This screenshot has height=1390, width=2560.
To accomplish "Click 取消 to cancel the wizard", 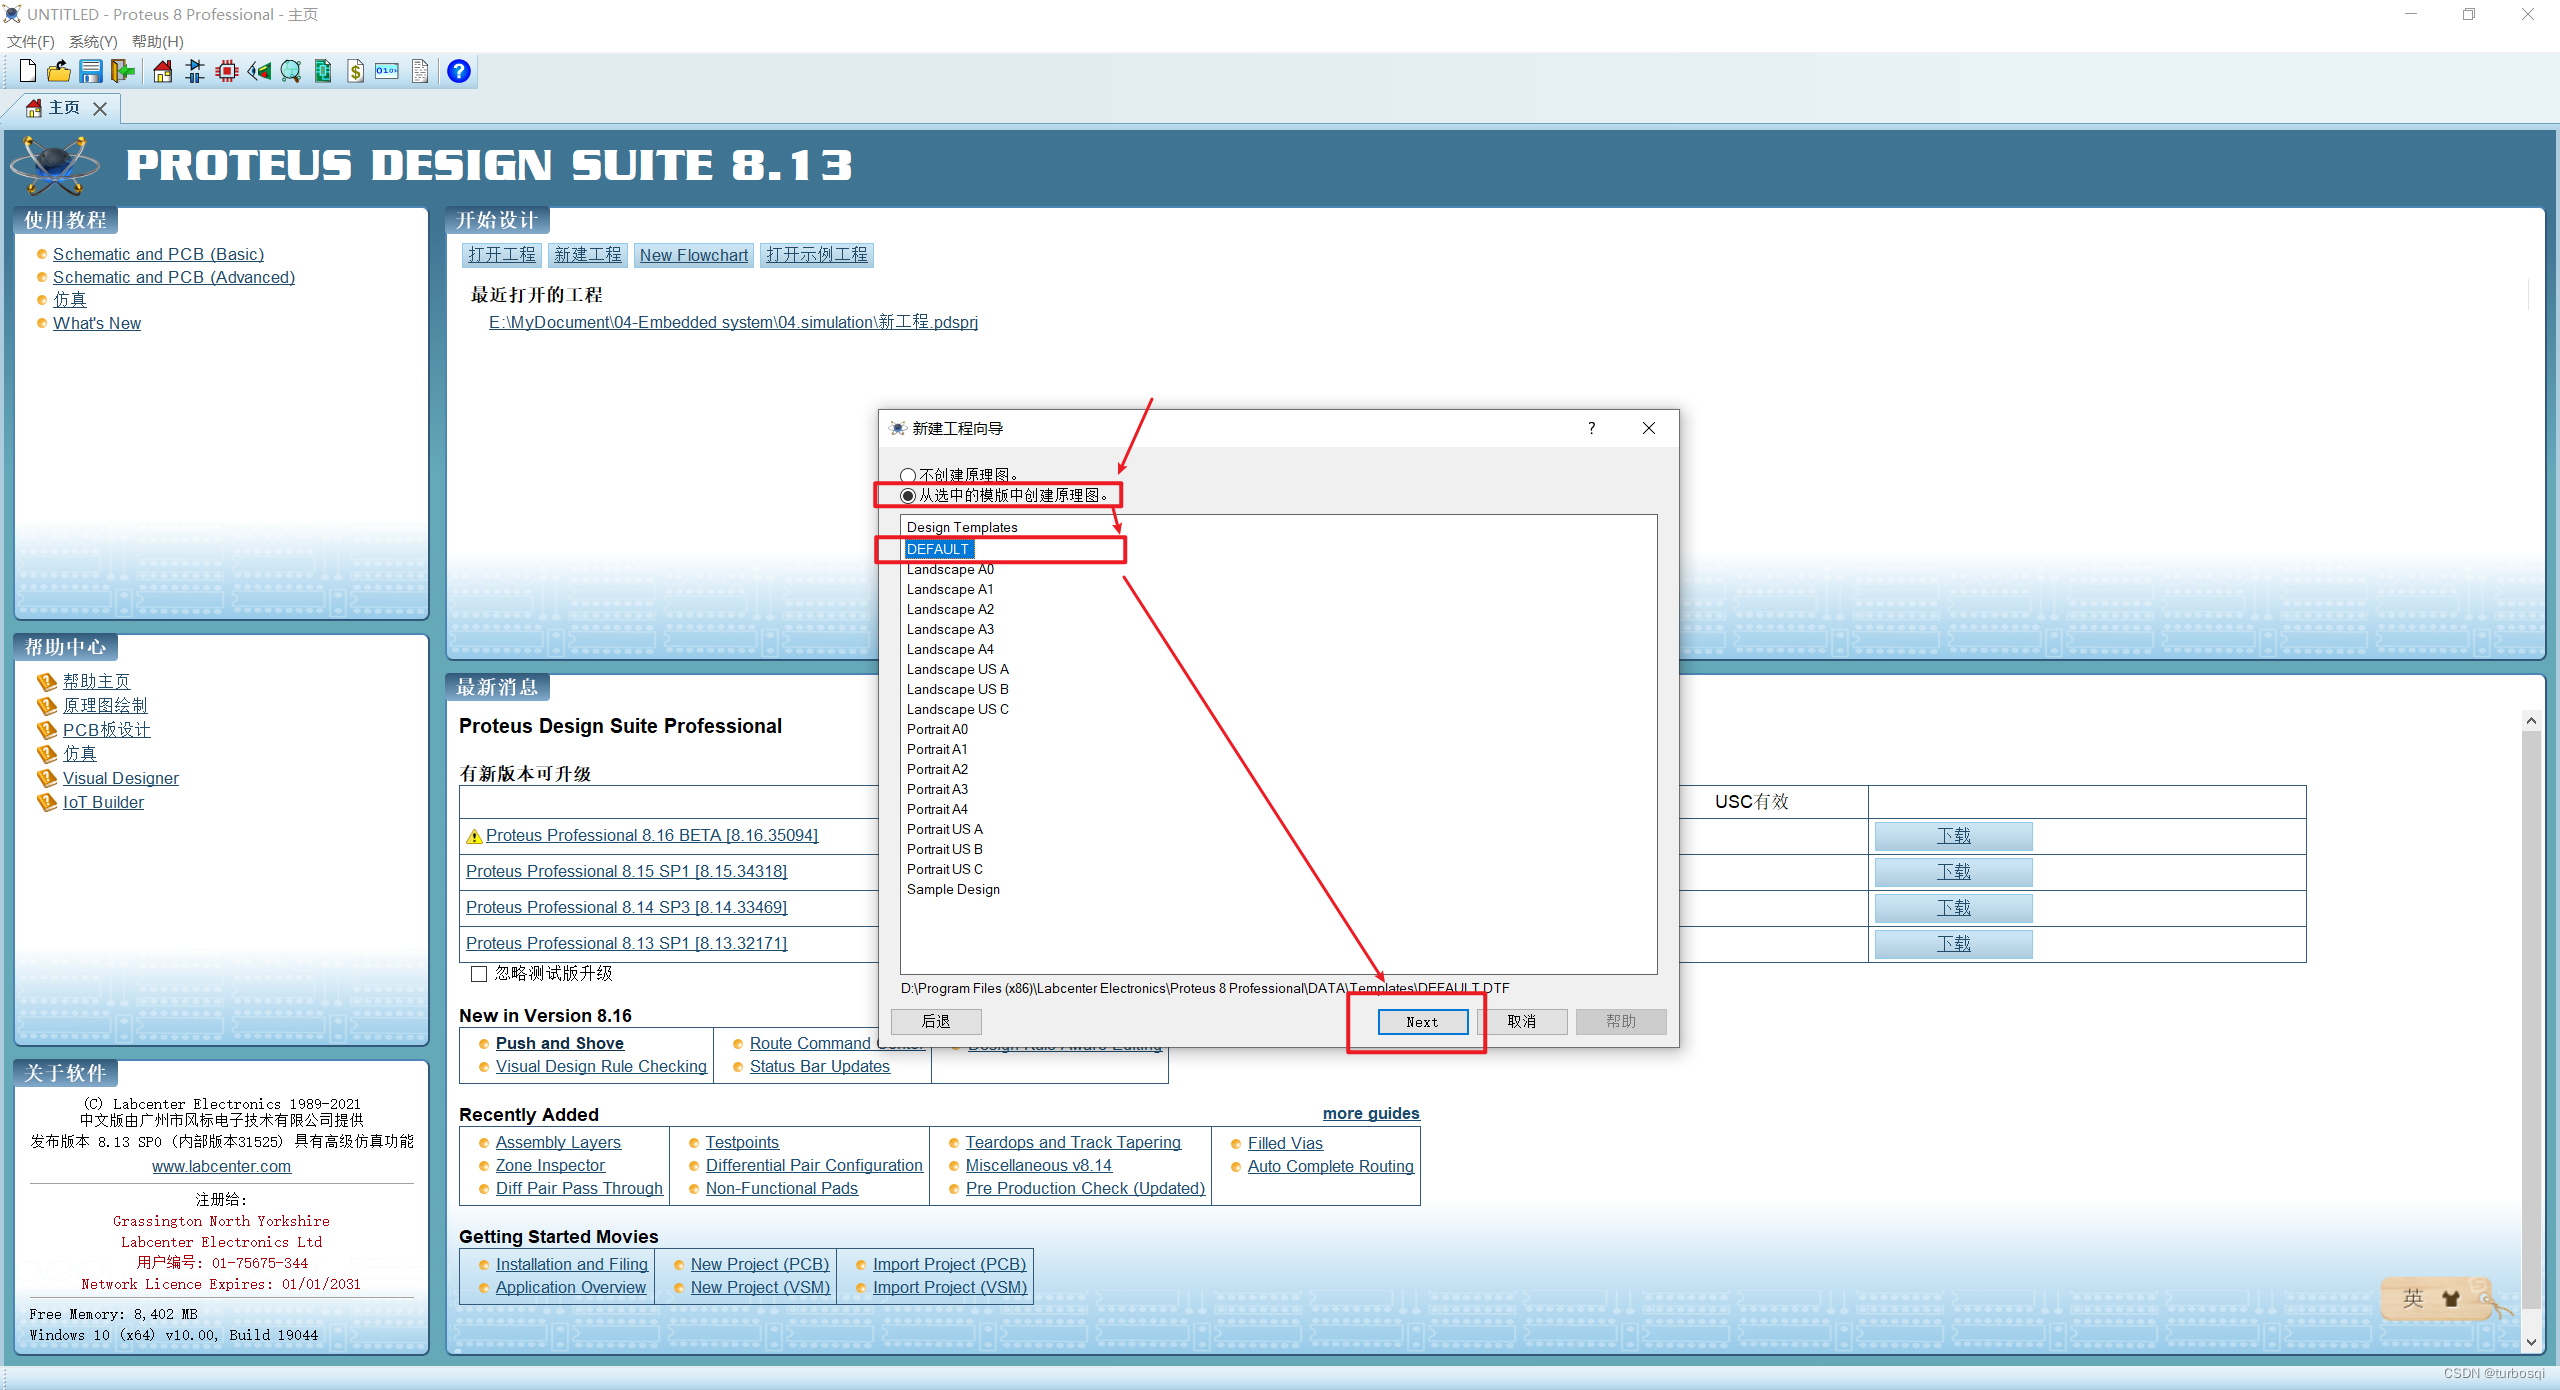I will [x=1522, y=1021].
